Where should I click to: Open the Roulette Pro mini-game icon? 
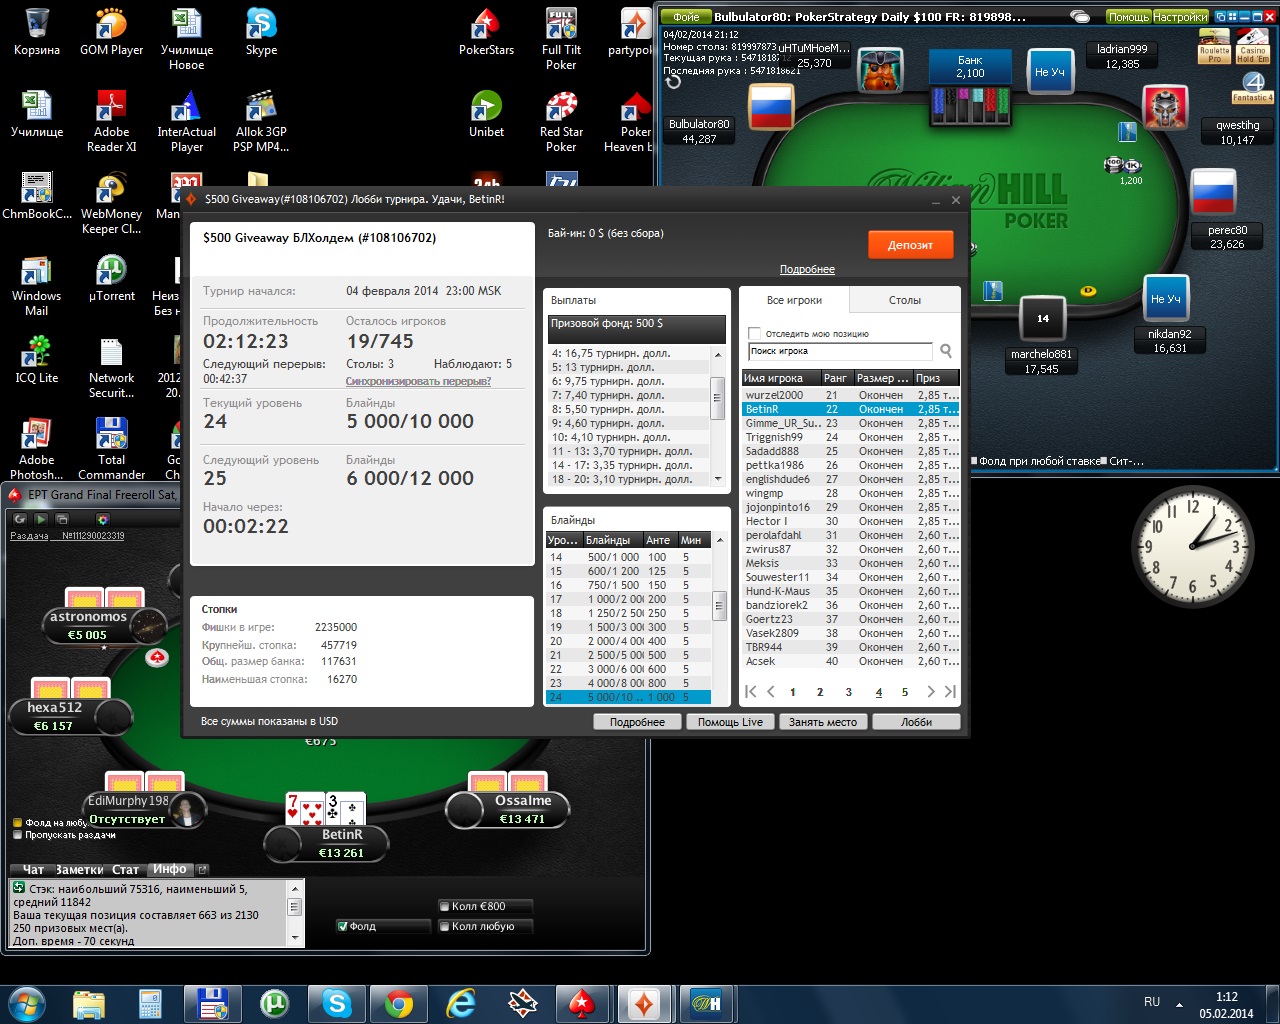[x=1214, y=46]
